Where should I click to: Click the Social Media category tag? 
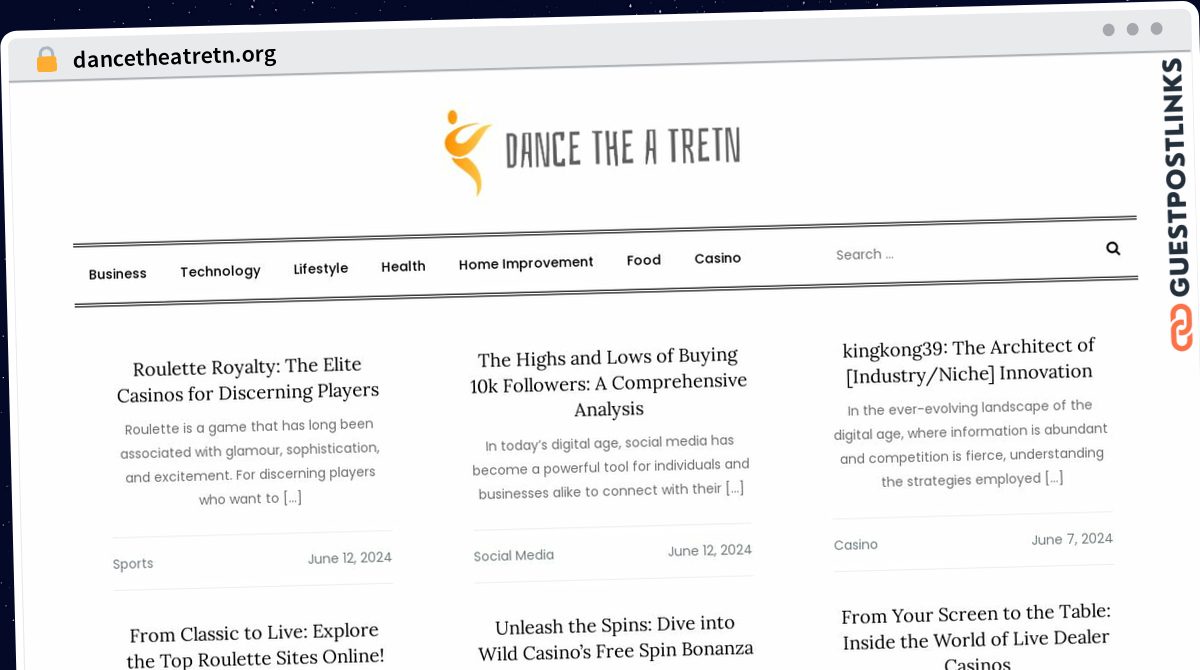pyautogui.click(x=513, y=555)
